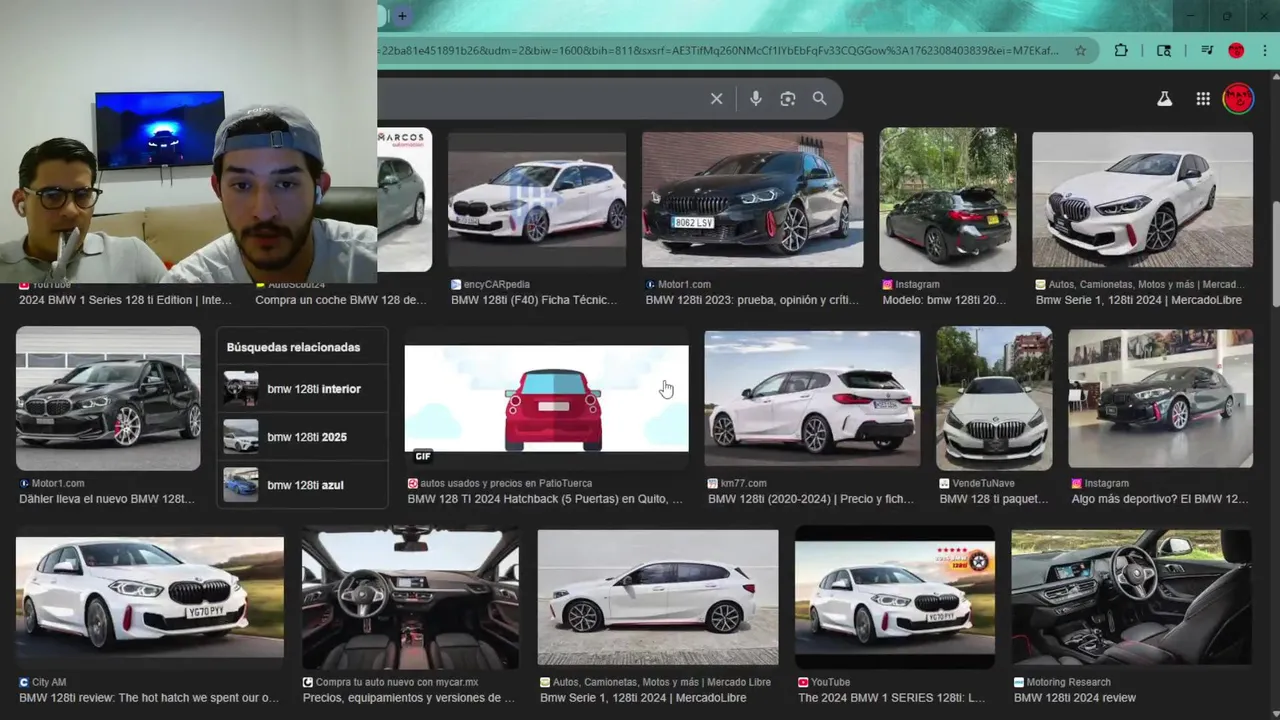Open the Motor1.com black BMW 8062 LSV image
The width and height of the screenshot is (1280, 720).
click(752, 199)
